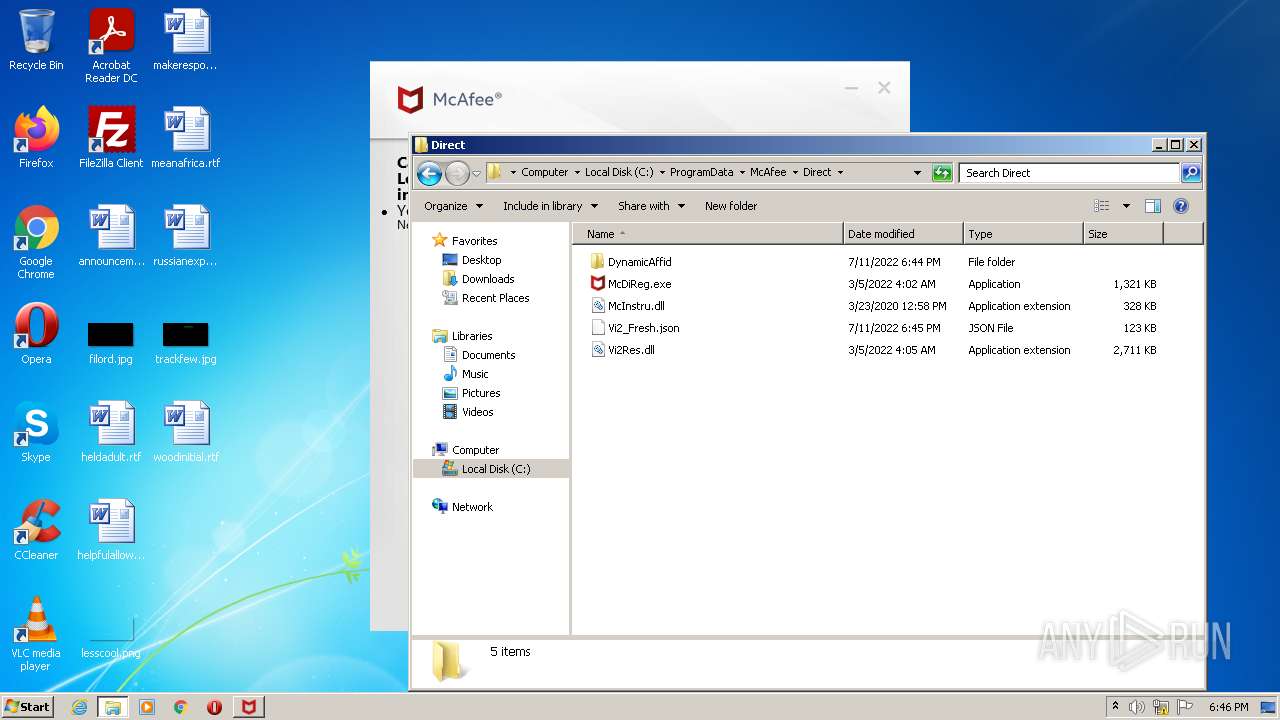
Task: Sort by Date modified column header
Action: [x=903, y=234]
